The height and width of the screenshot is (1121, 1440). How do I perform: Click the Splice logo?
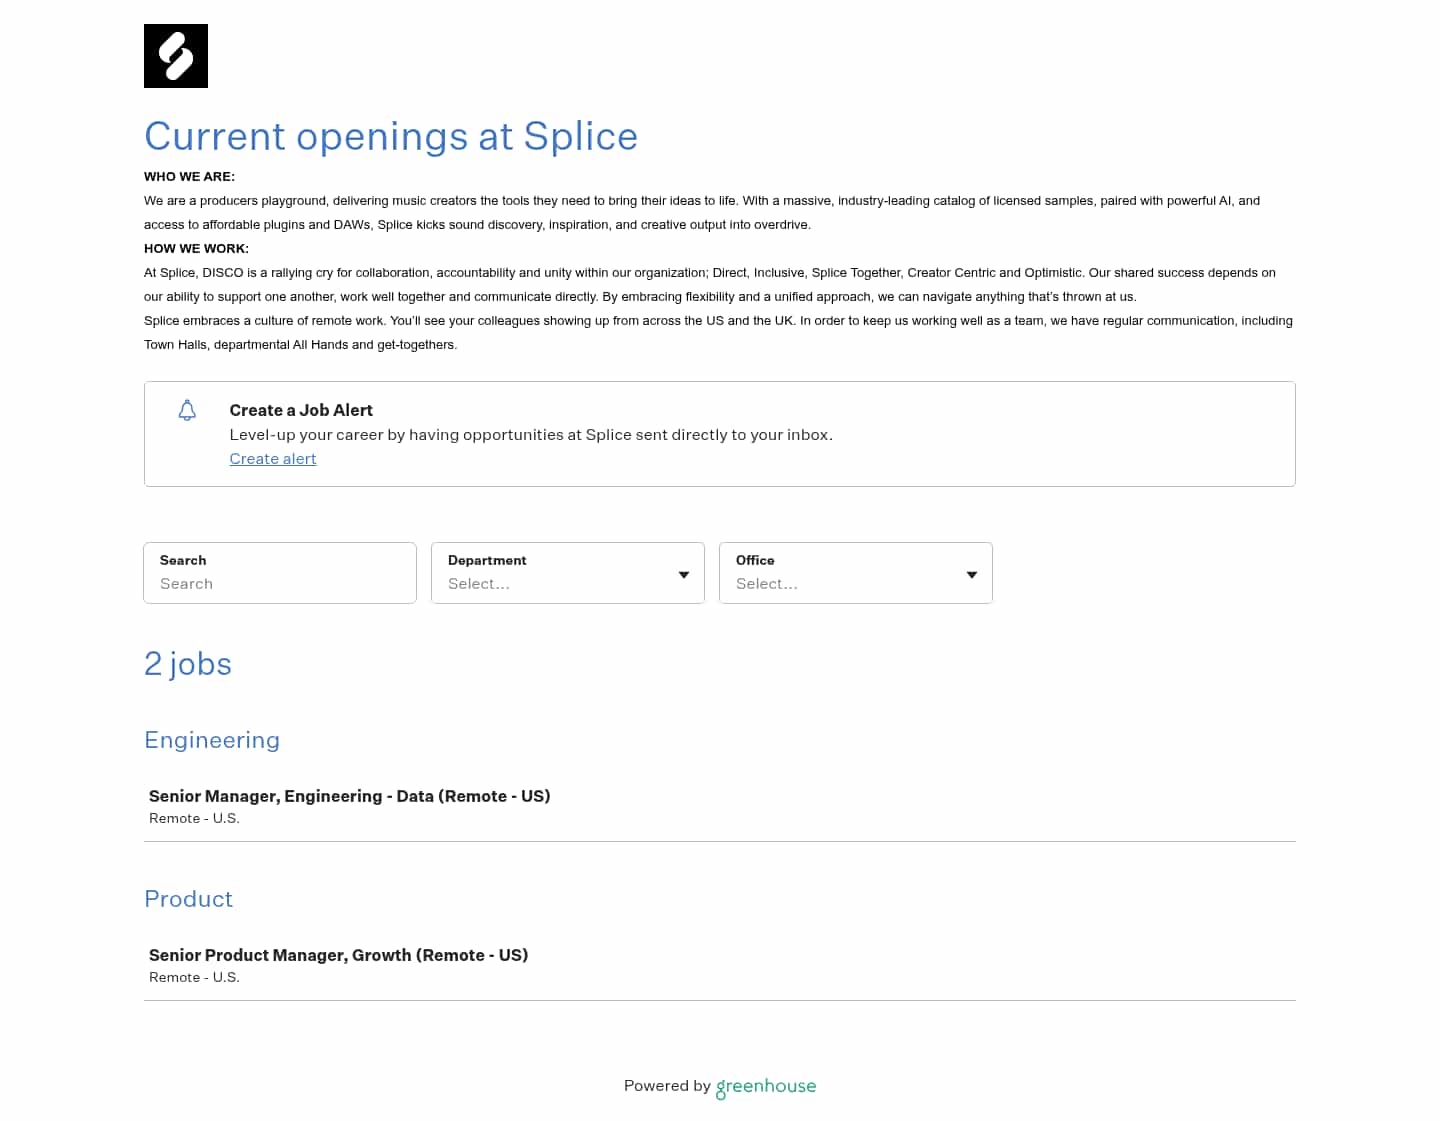176,56
